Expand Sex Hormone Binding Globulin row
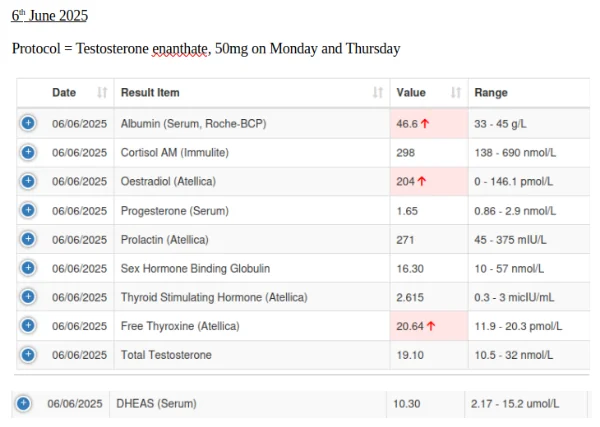Screen dimensions: 600x427 (x=28, y=268)
